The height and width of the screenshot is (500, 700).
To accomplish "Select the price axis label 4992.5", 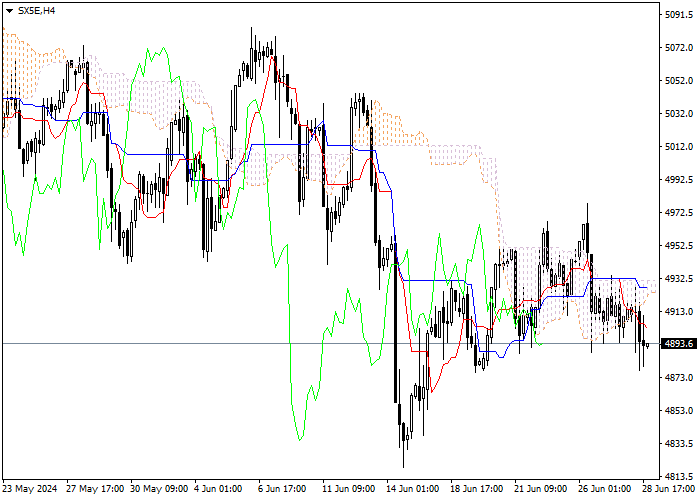I will 679,179.
